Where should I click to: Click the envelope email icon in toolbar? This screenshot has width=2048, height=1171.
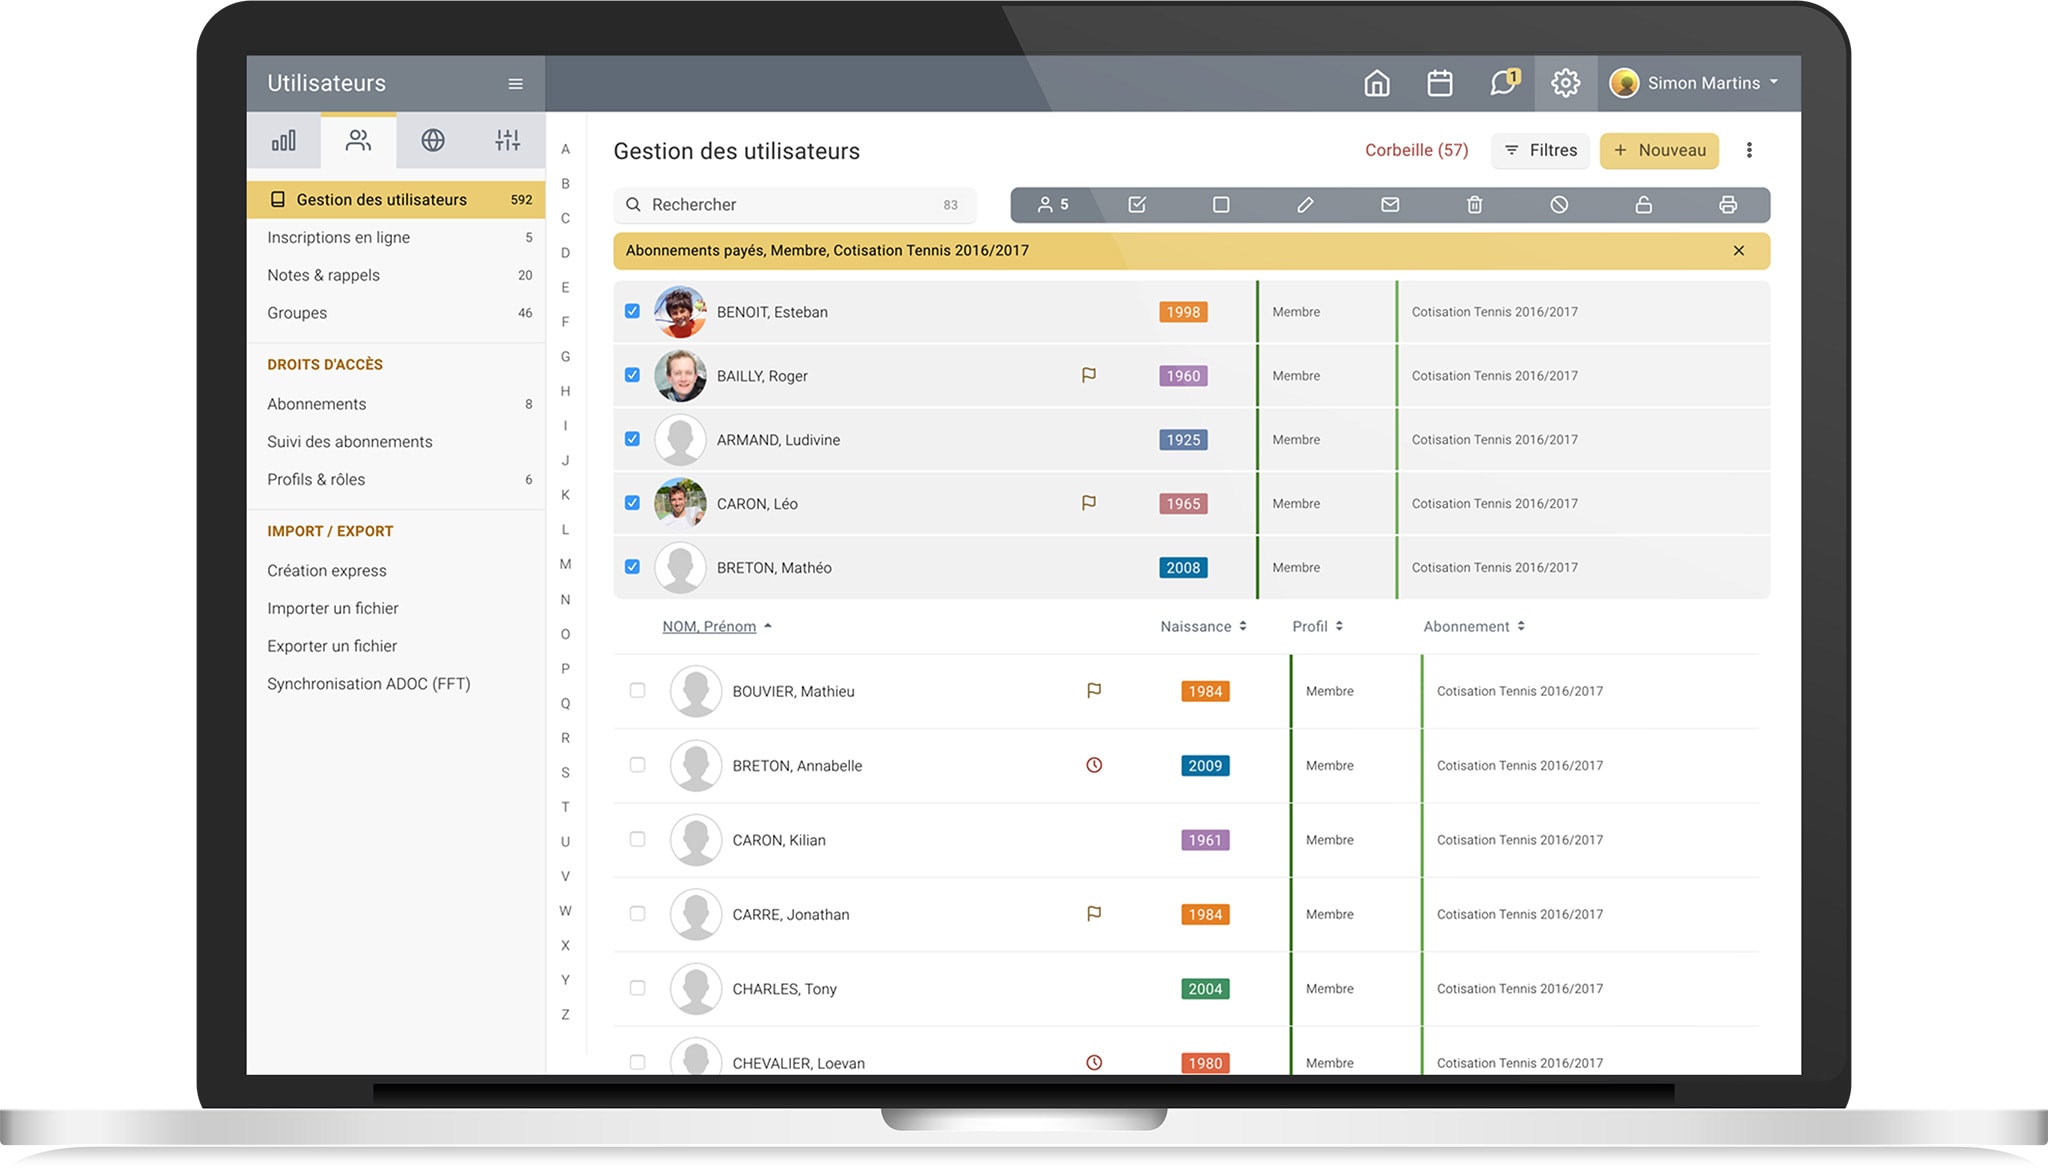click(x=1390, y=205)
